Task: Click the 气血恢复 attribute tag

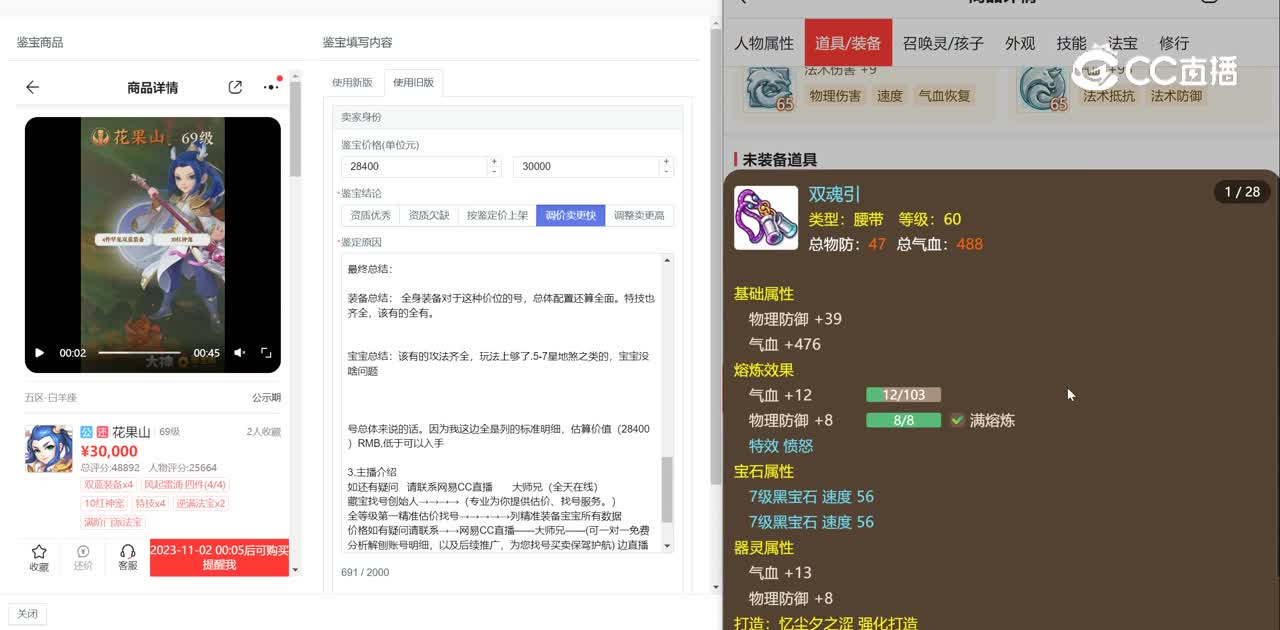Action: [x=944, y=96]
